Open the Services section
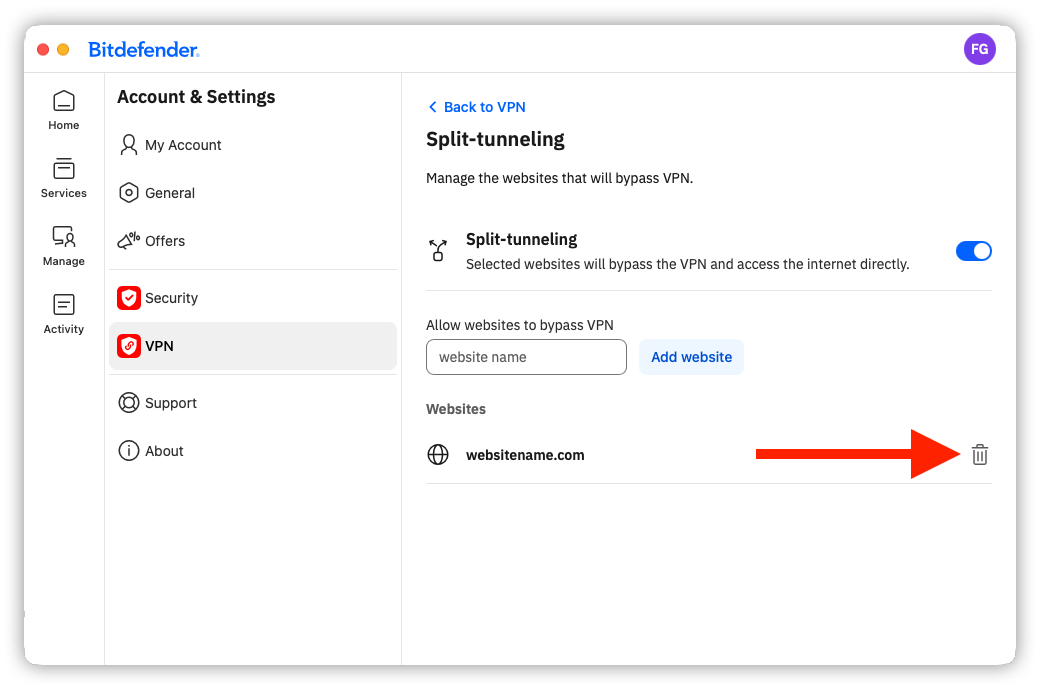 coord(64,178)
